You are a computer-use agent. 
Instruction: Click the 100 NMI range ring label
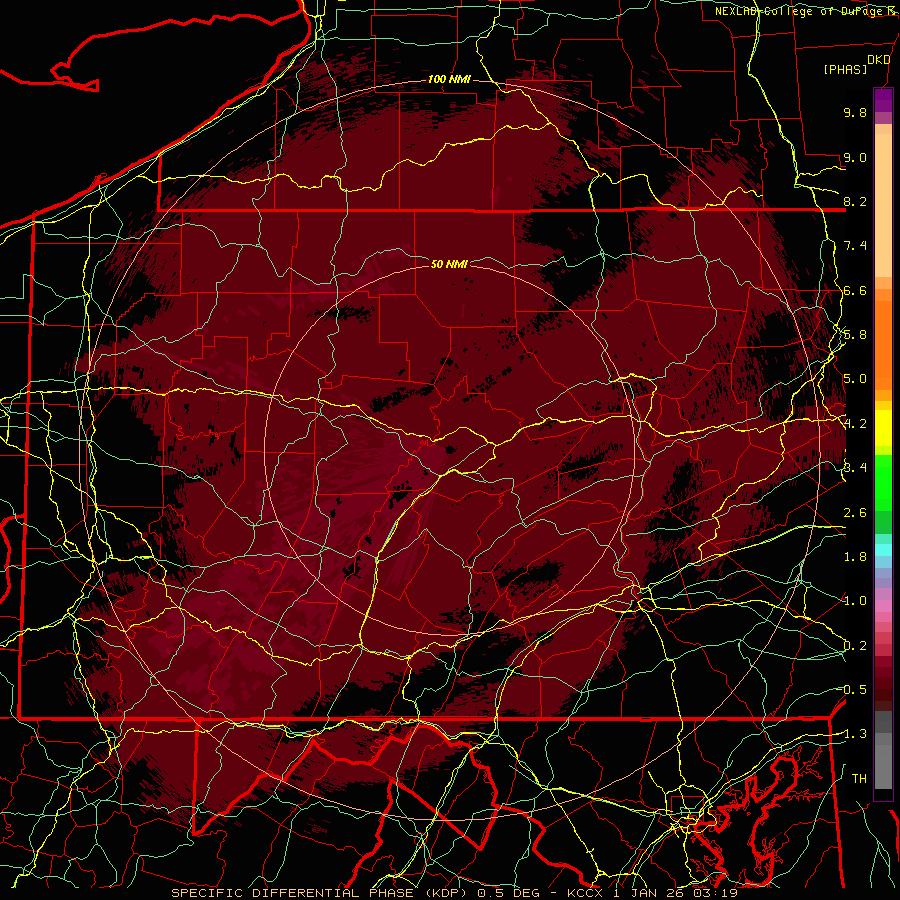click(449, 79)
